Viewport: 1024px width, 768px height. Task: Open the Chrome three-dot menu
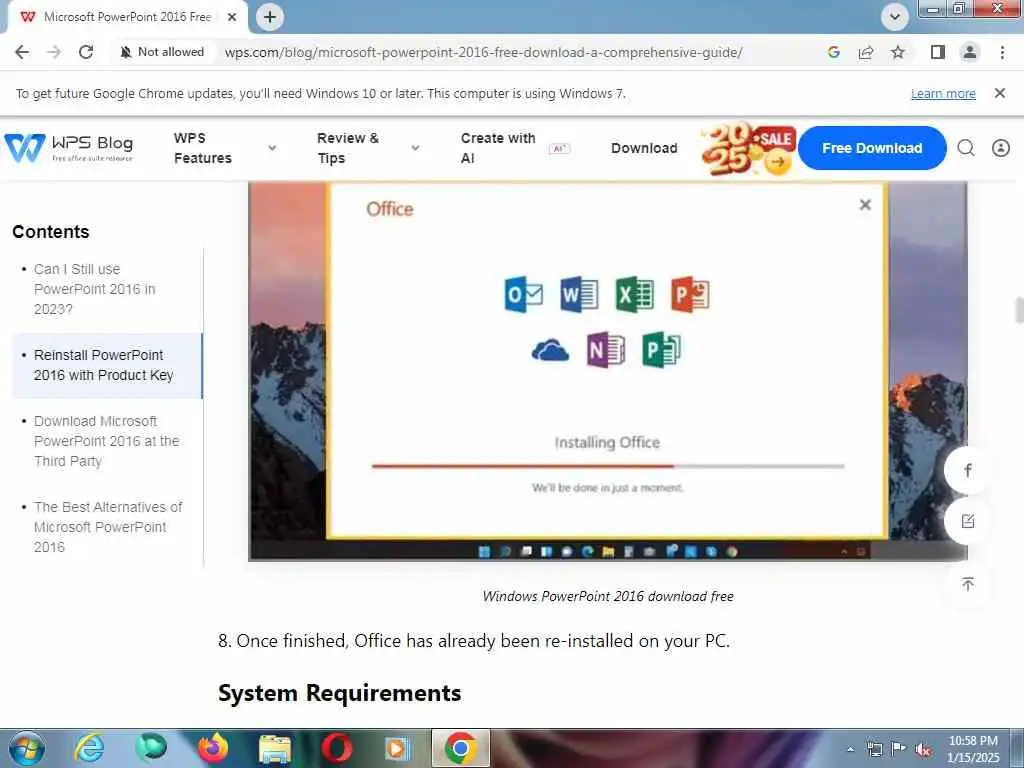pyautogui.click(x=1002, y=52)
